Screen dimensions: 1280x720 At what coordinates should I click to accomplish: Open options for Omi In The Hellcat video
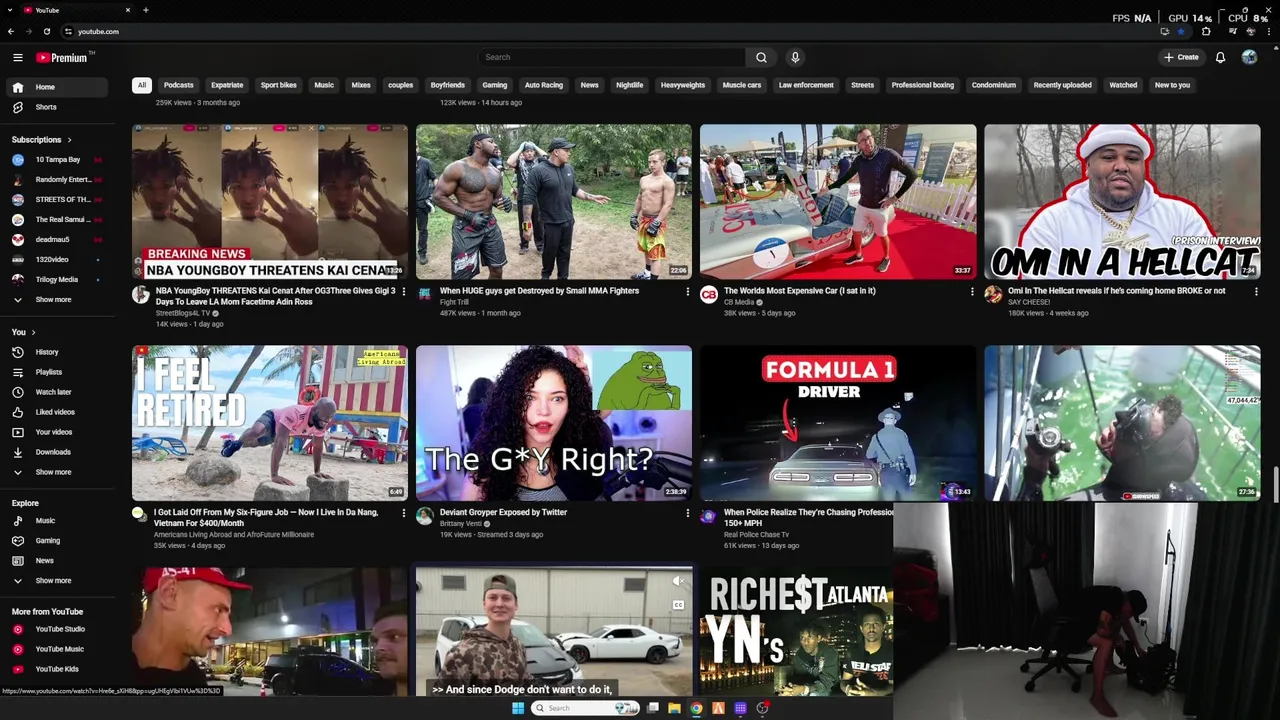pyautogui.click(x=1256, y=292)
